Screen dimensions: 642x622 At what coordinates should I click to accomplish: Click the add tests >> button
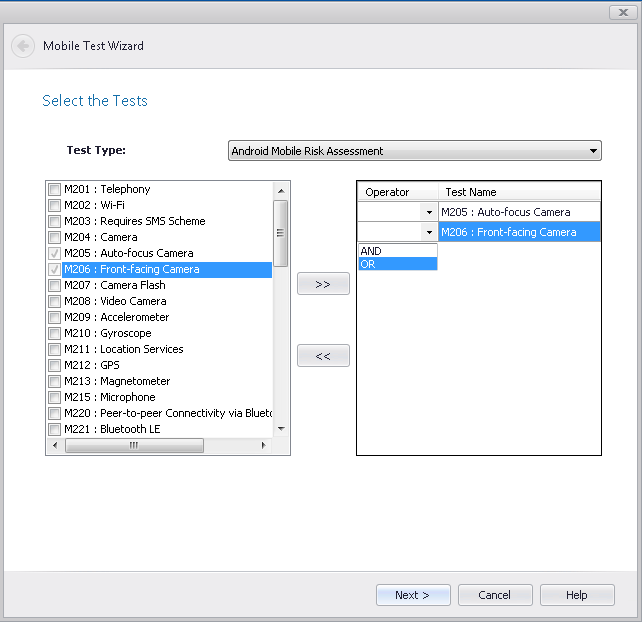323,284
